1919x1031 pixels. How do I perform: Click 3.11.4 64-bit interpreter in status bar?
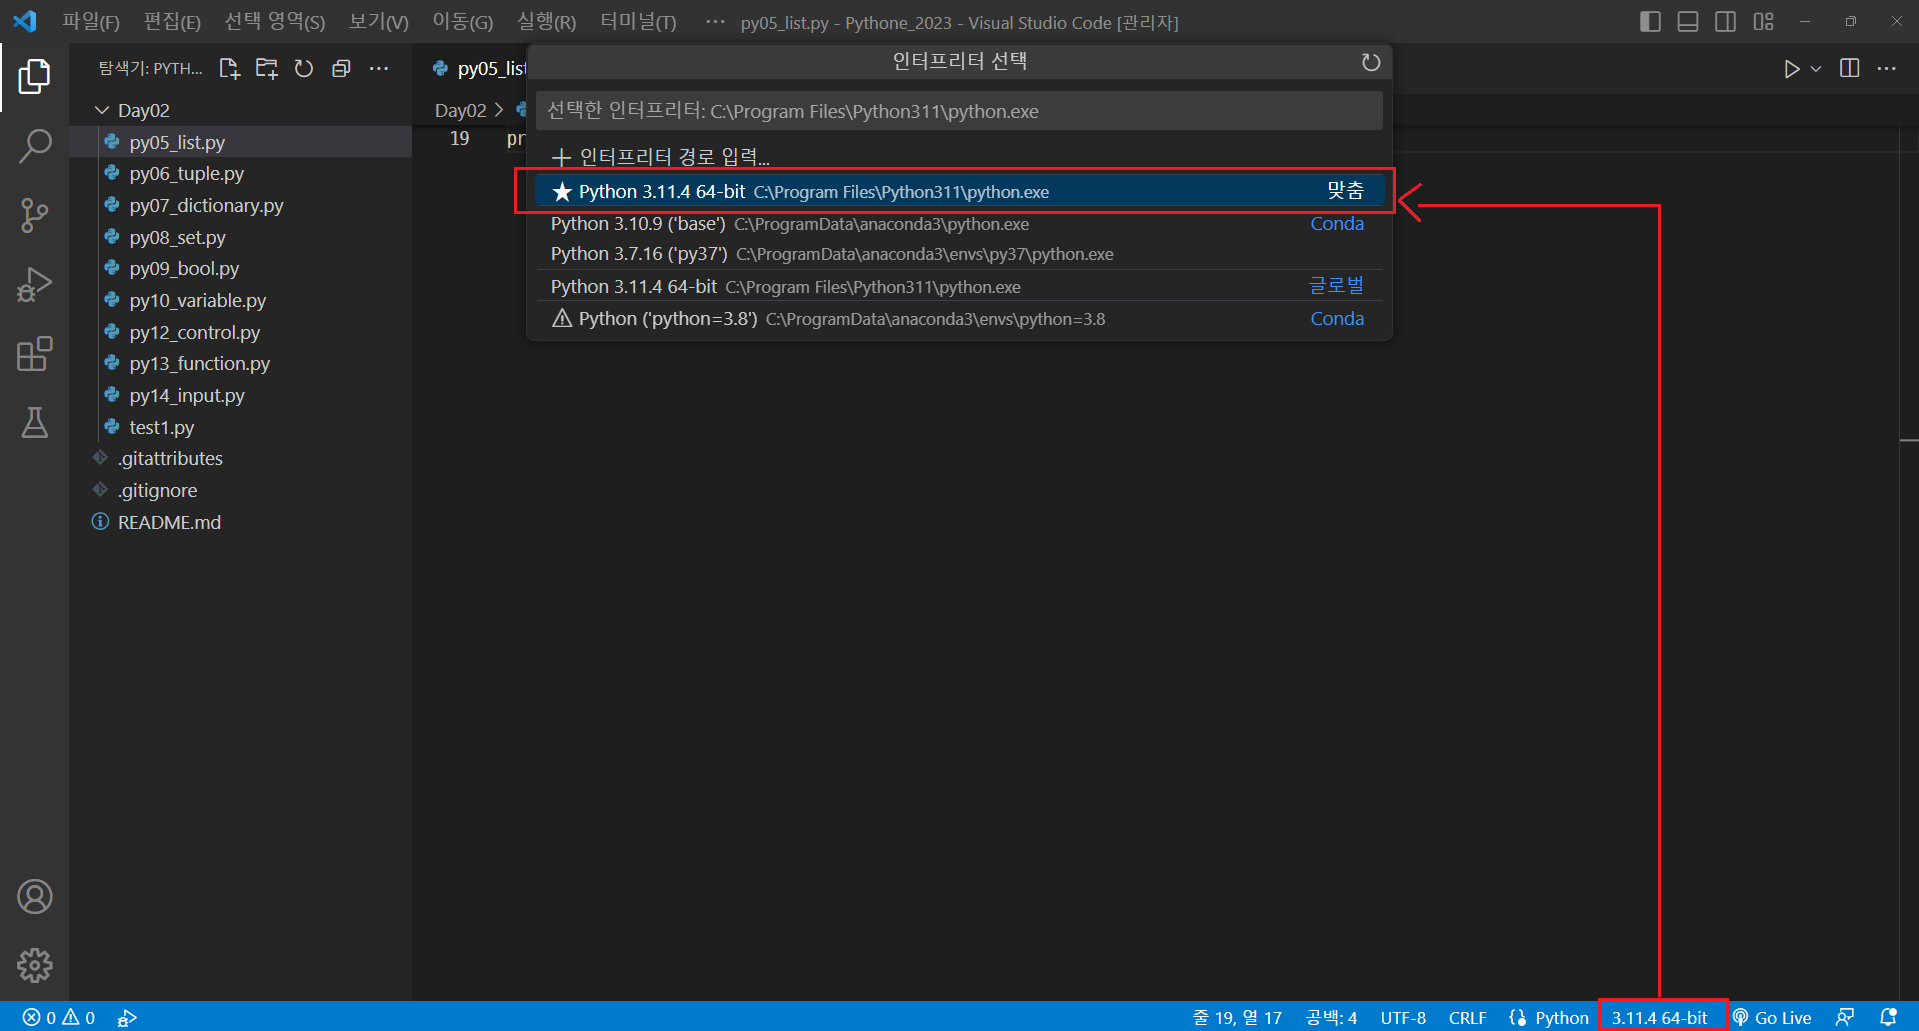[1660, 1017]
